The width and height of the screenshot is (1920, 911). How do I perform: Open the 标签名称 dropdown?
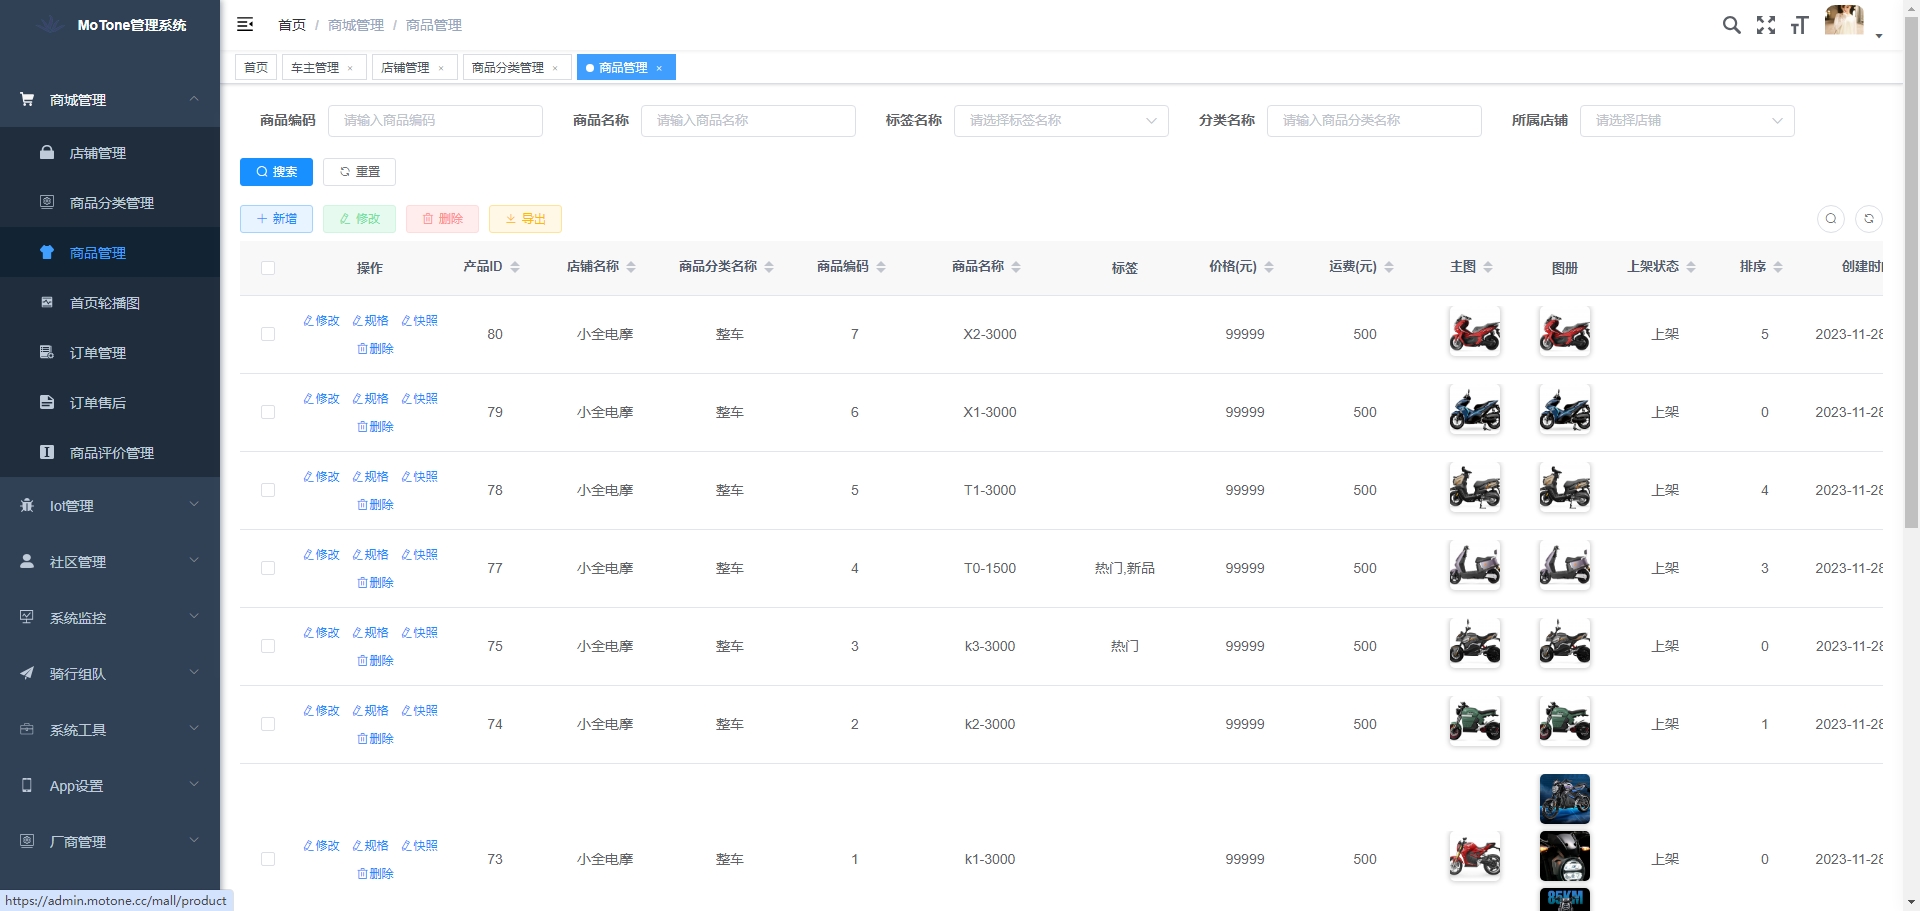1061,121
